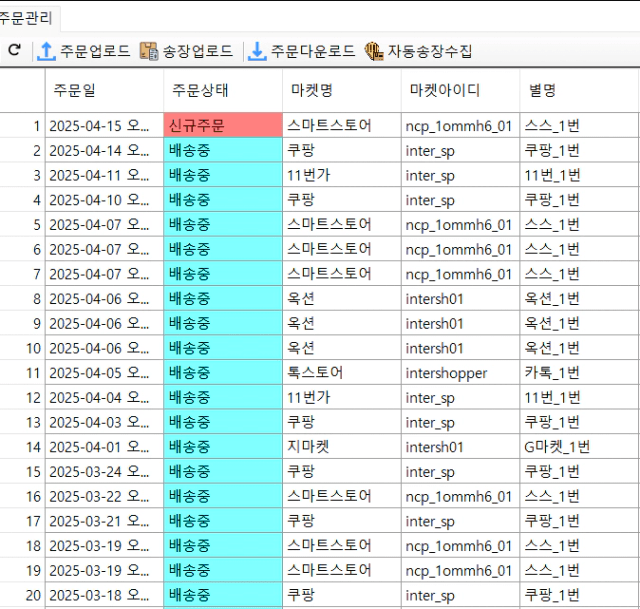Select 2025-03-18 date cell
The width and height of the screenshot is (640, 609).
click(104, 595)
